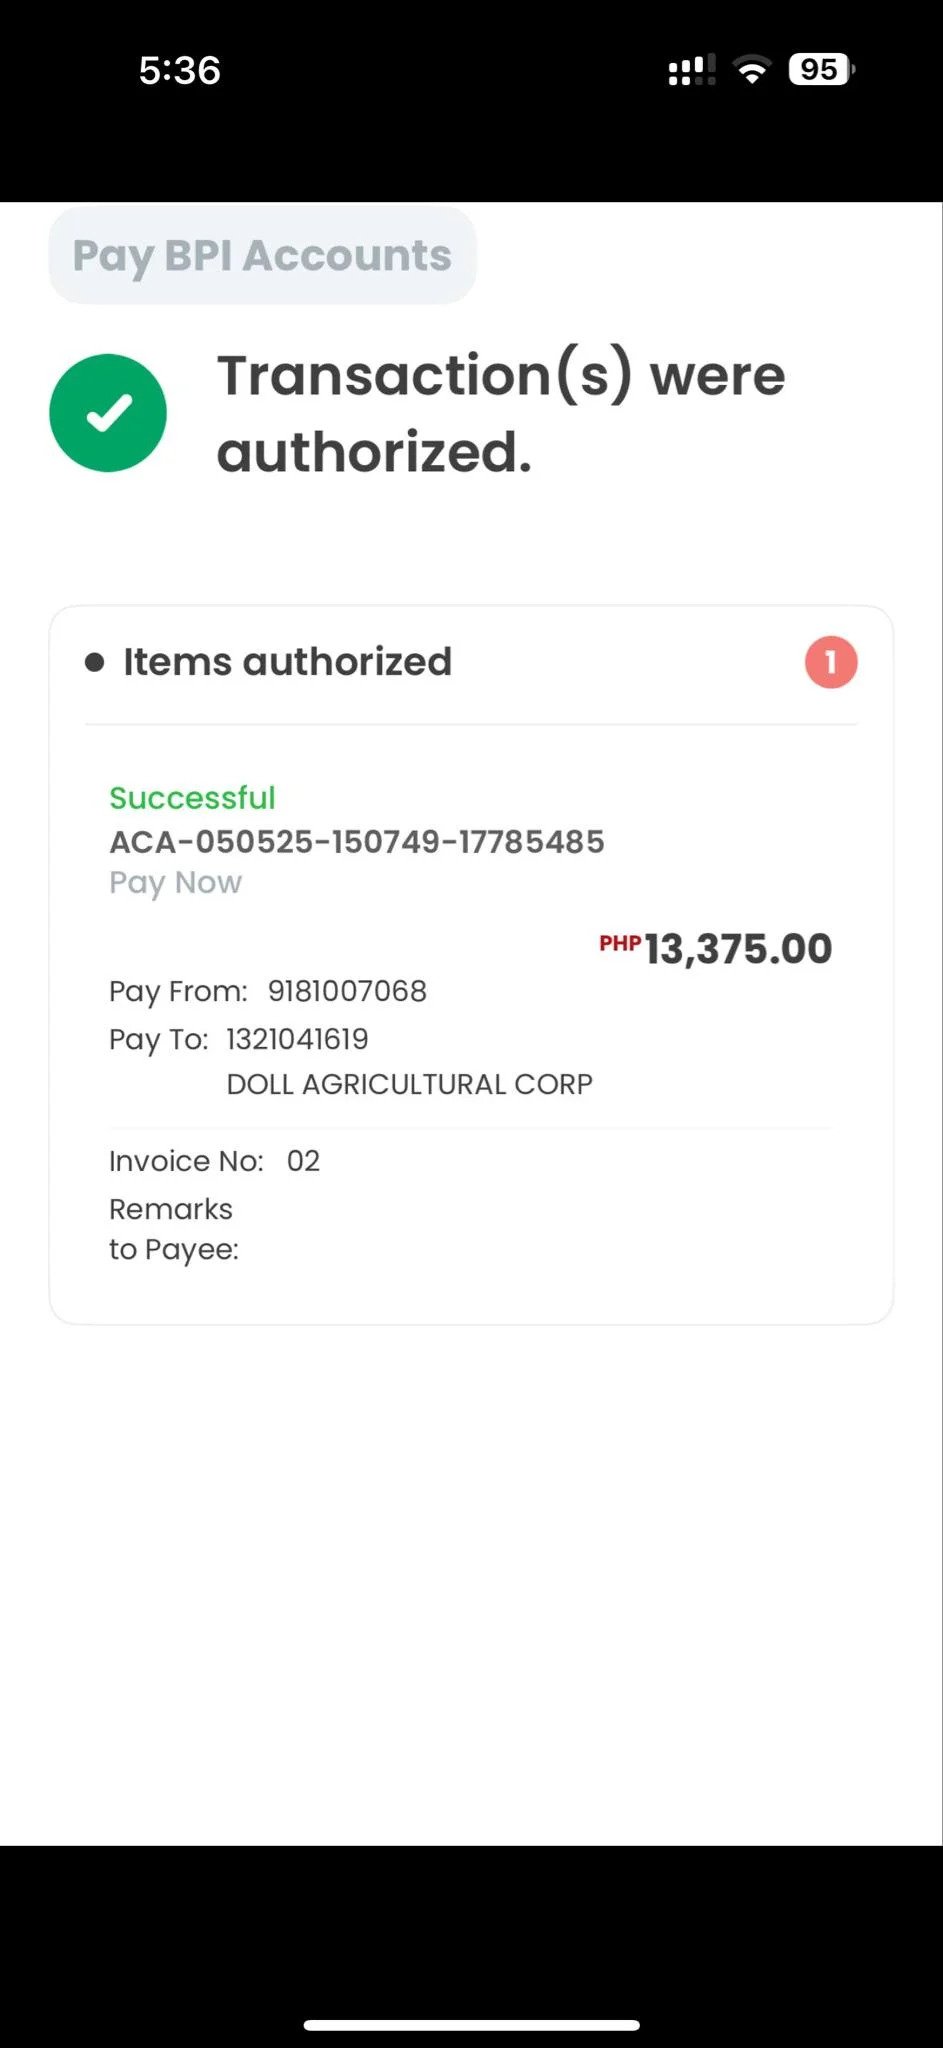Tap the red PHP currency label

tap(620, 943)
